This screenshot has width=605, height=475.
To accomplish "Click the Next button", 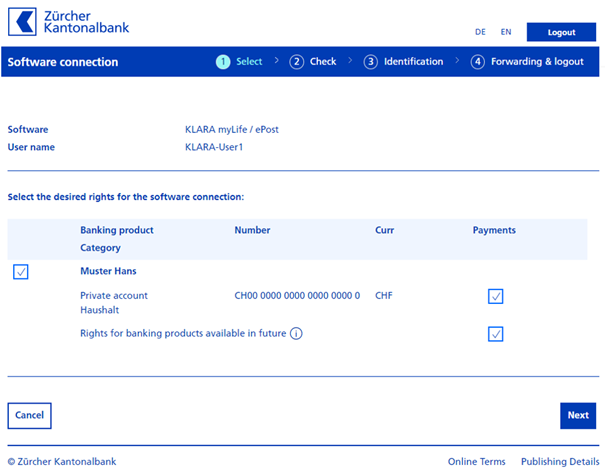I will (578, 416).
